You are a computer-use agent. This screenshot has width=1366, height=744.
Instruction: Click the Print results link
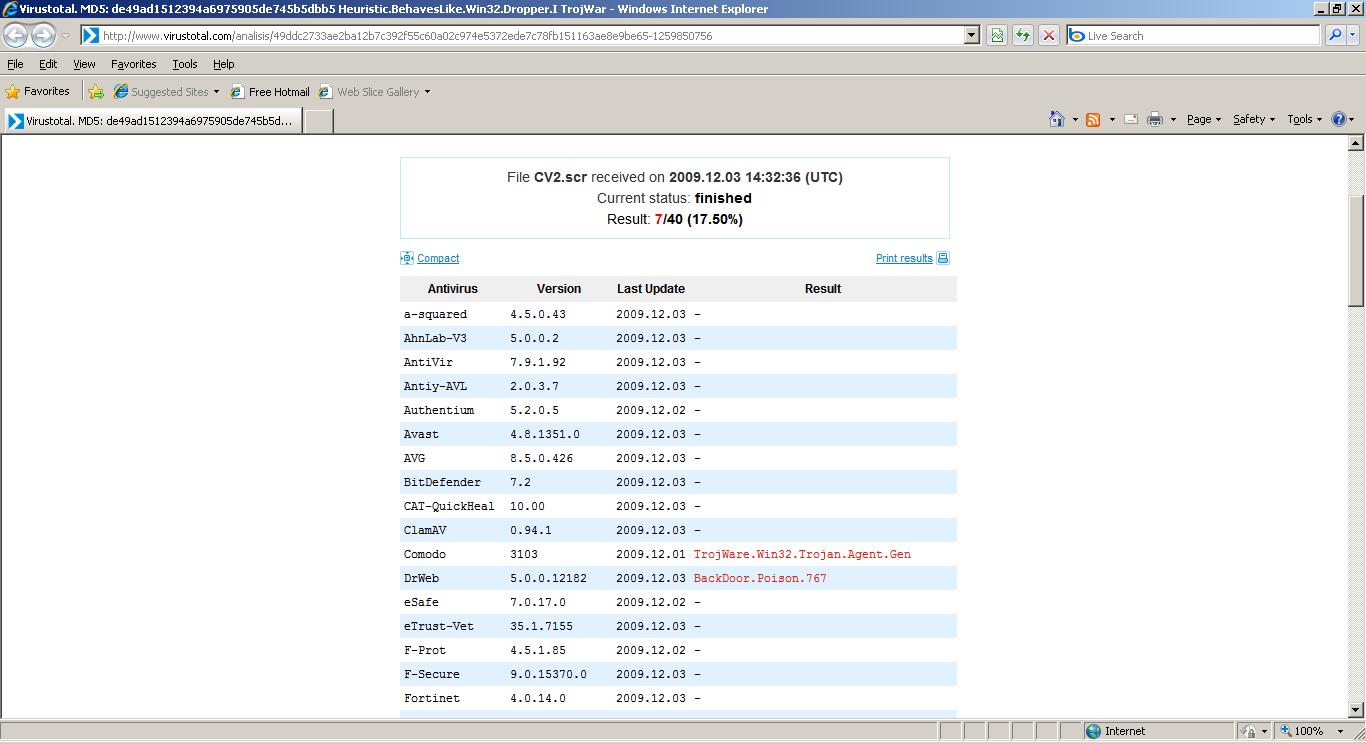coord(904,258)
